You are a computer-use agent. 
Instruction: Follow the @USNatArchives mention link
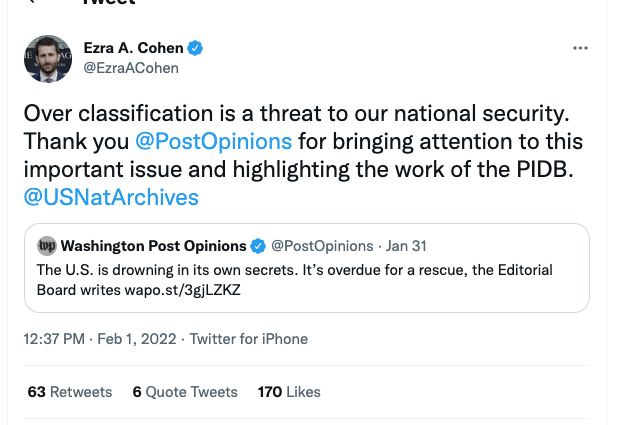111,197
